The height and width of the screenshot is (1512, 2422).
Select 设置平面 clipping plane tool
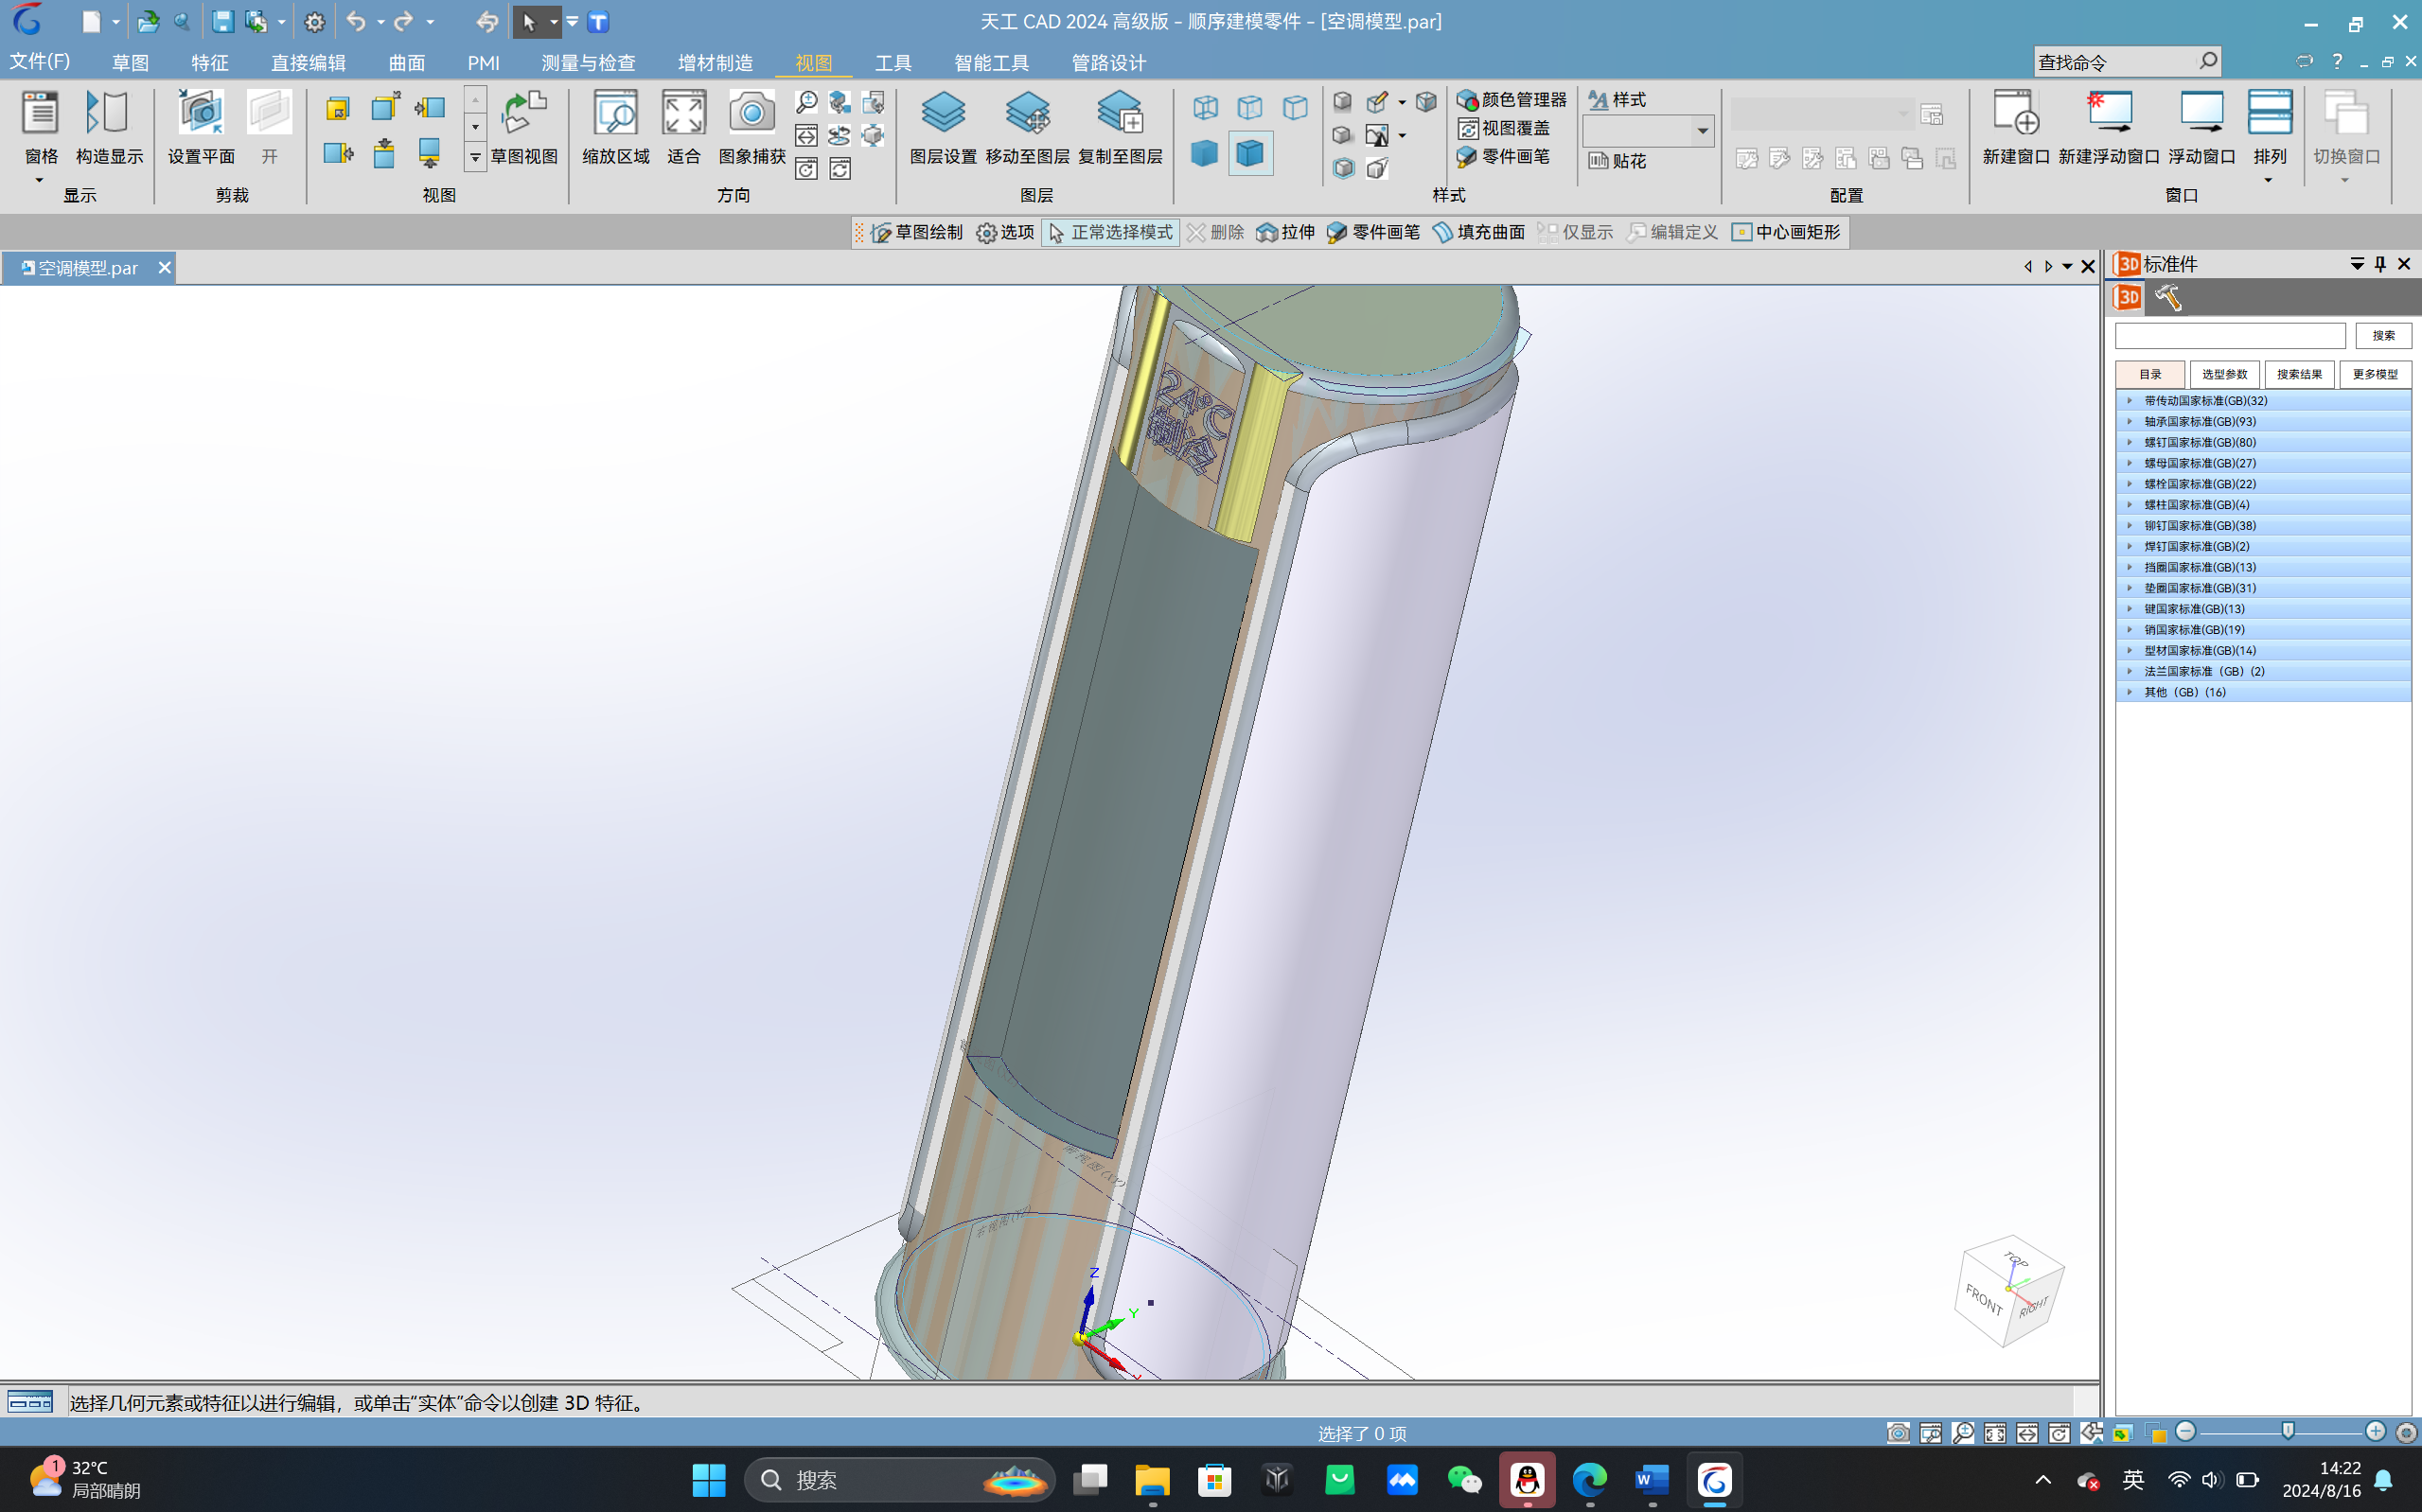click(x=201, y=128)
